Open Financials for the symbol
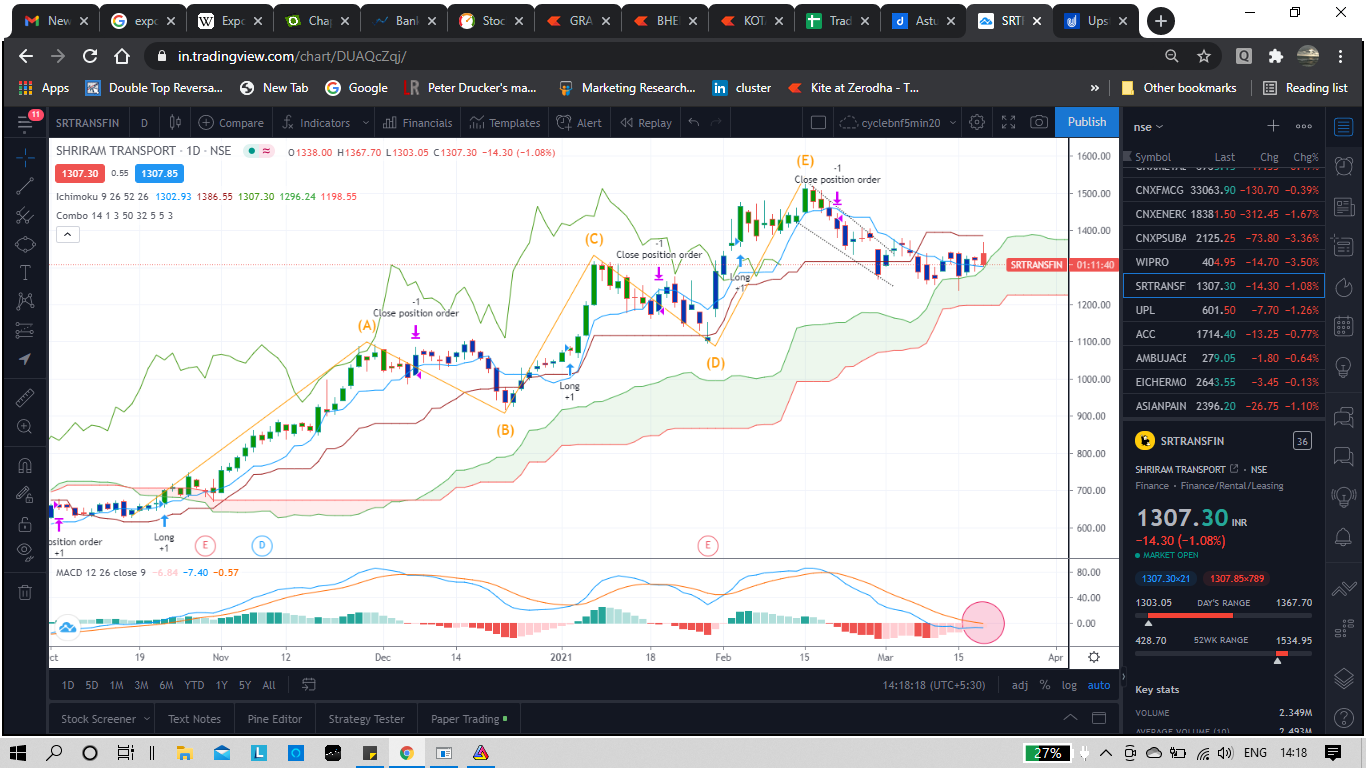Viewport: 1366px width, 768px height. click(418, 123)
